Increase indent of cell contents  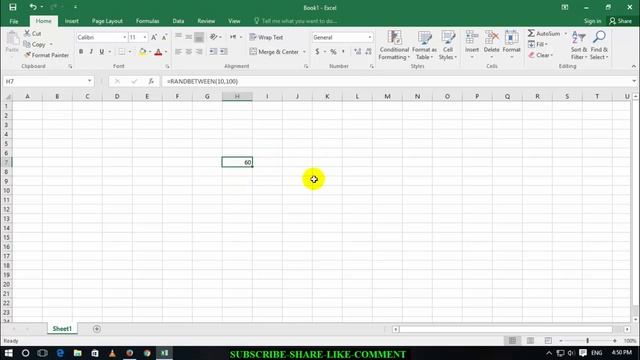click(x=224, y=51)
